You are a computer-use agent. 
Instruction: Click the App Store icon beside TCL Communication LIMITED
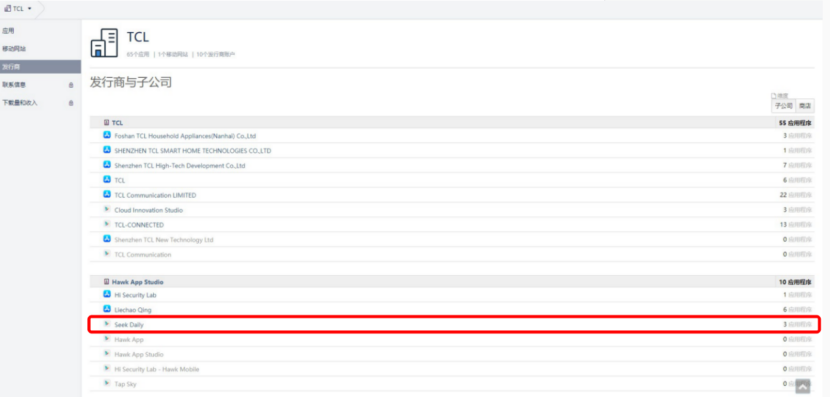pos(107,195)
